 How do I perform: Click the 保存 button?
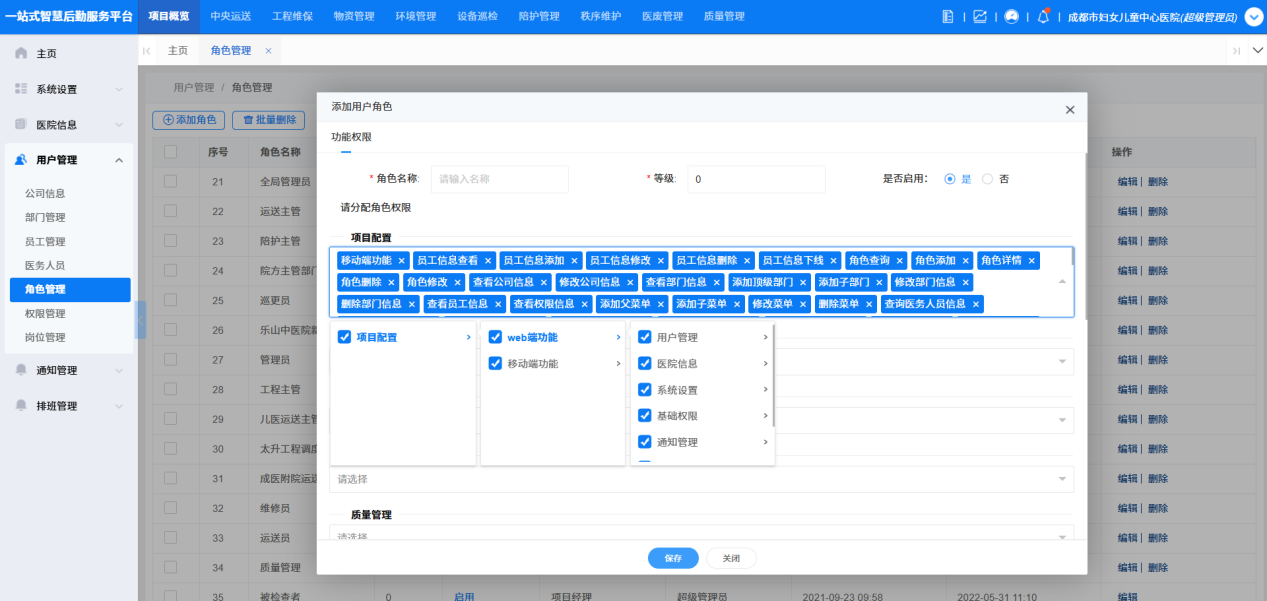(x=673, y=558)
